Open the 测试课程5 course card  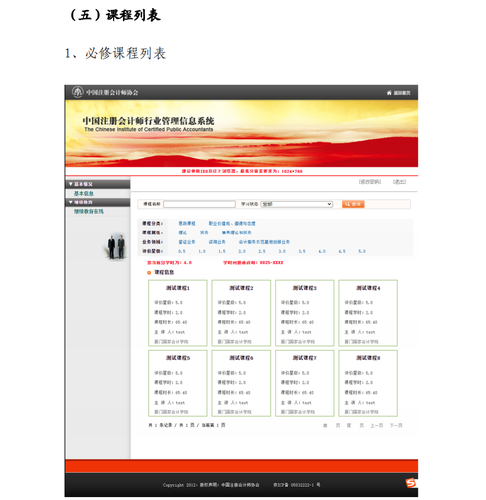click(x=178, y=383)
